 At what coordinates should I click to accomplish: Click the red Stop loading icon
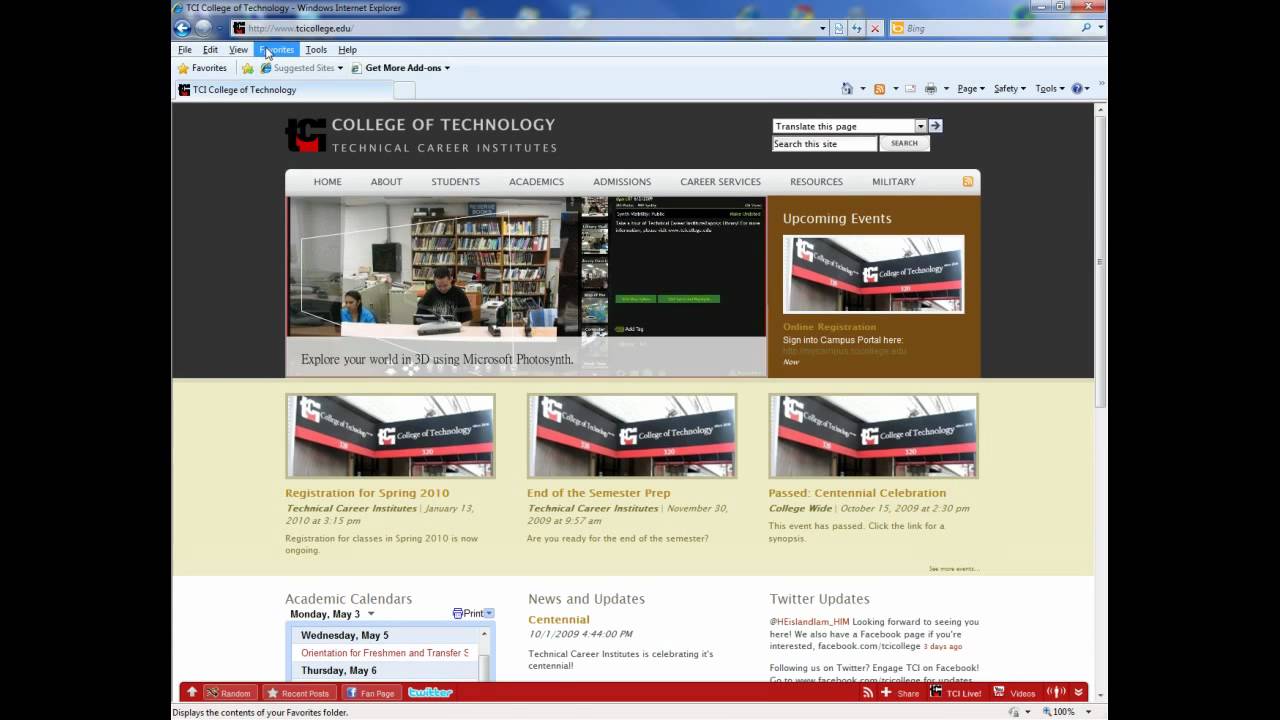pos(875,28)
